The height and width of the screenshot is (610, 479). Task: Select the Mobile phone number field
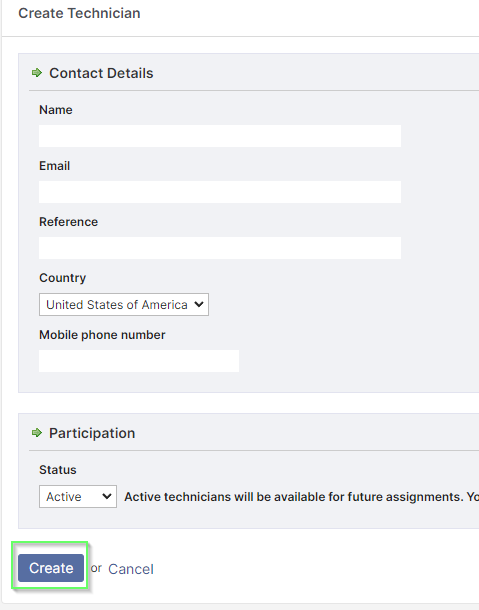139,361
